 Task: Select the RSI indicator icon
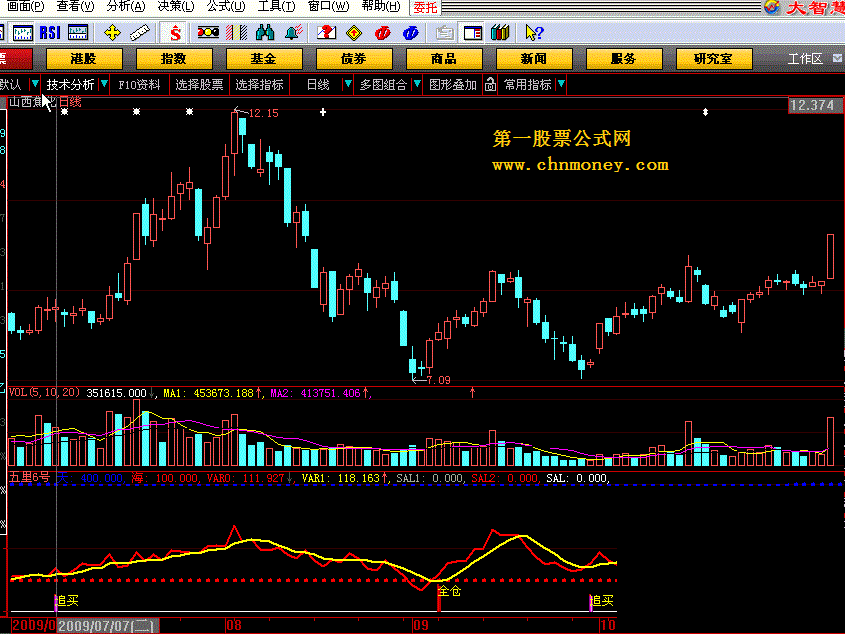(x=50, y=33)
